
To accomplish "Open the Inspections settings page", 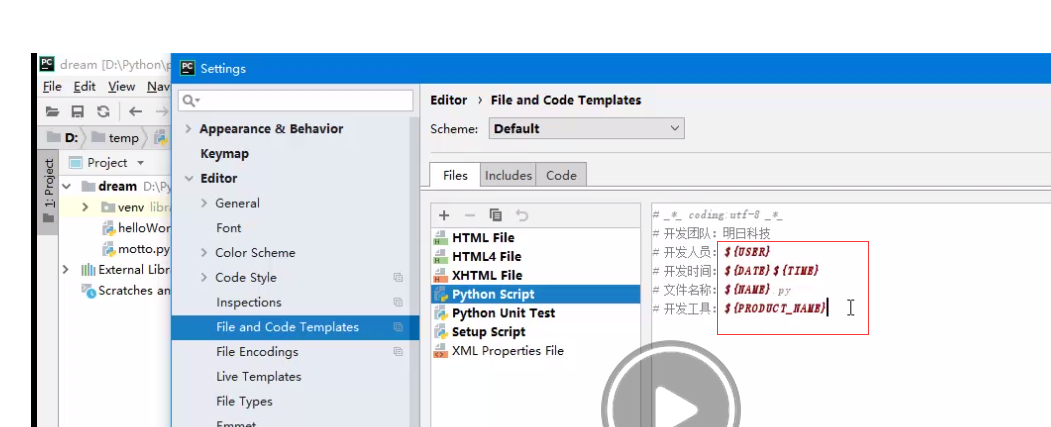I will (249, 302).
